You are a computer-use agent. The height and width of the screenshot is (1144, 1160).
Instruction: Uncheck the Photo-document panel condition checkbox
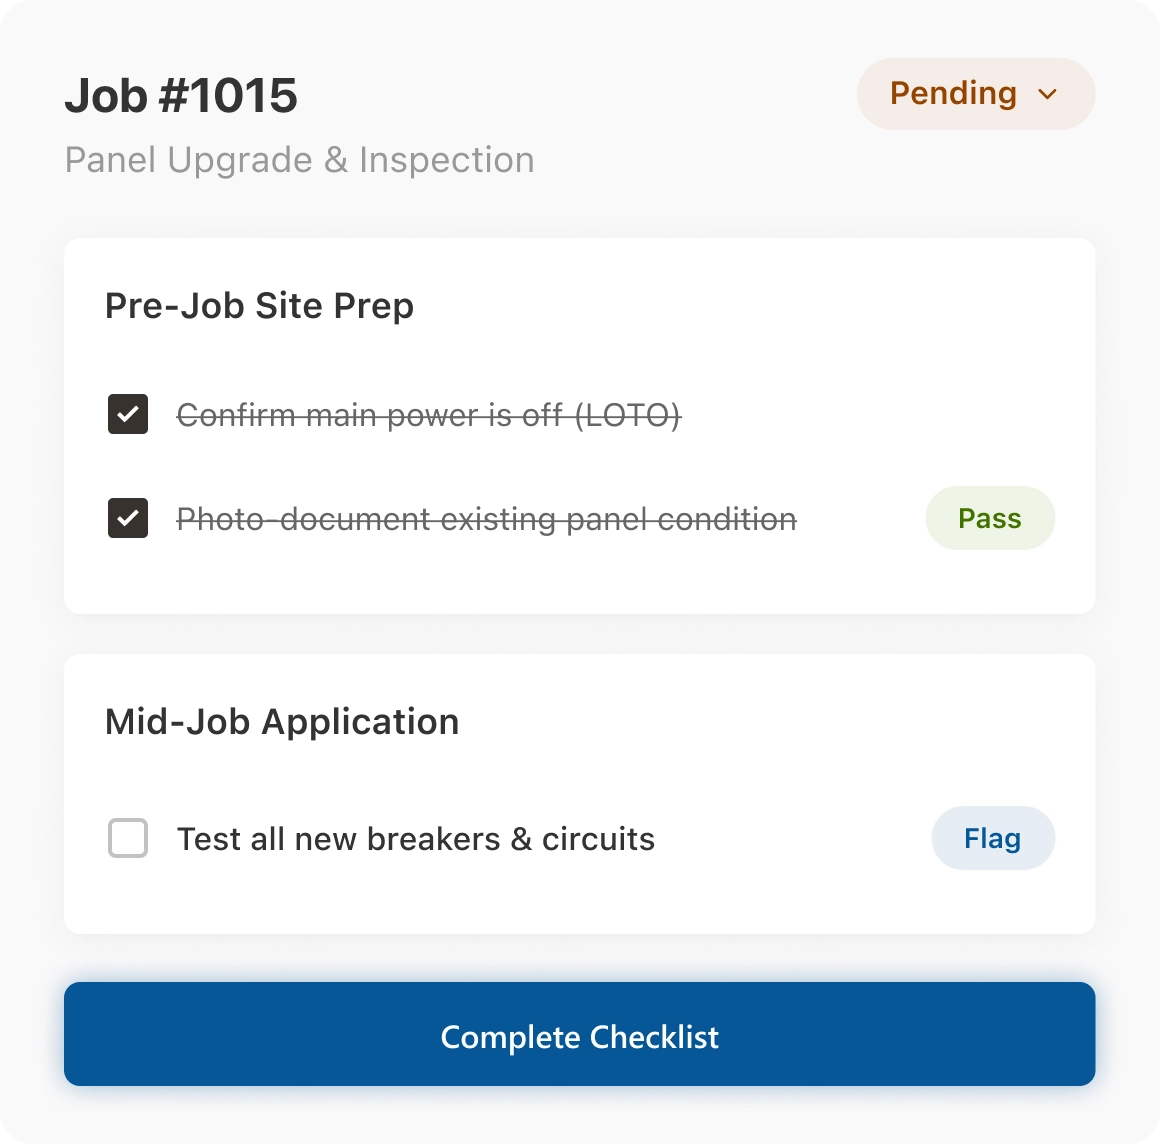(128, 518)
